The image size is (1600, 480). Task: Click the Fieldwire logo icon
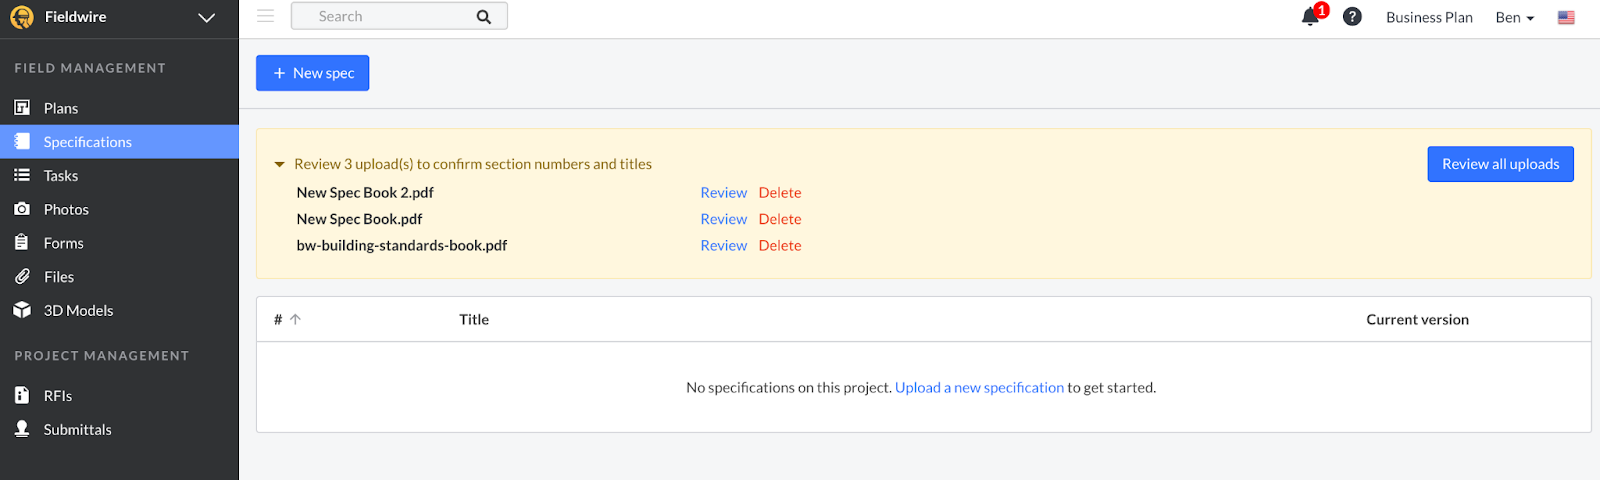(22, 17)
